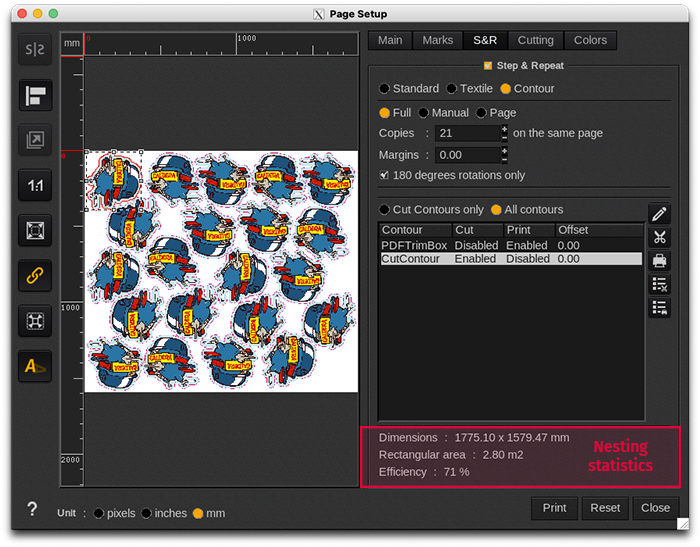Click the mm unit box on ruler corner
The width and height of the screenshot is (700, 547).
coord(72,43)
